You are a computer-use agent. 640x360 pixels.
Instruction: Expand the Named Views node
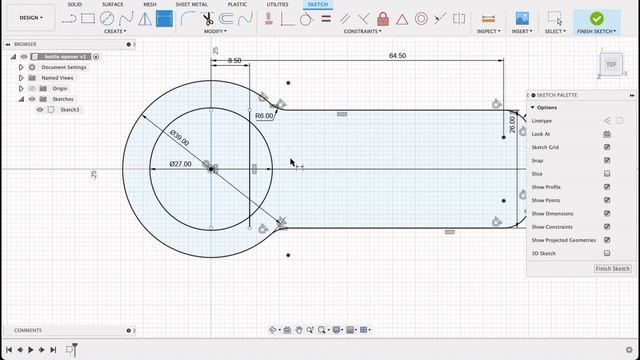click(x=21, y=78)
